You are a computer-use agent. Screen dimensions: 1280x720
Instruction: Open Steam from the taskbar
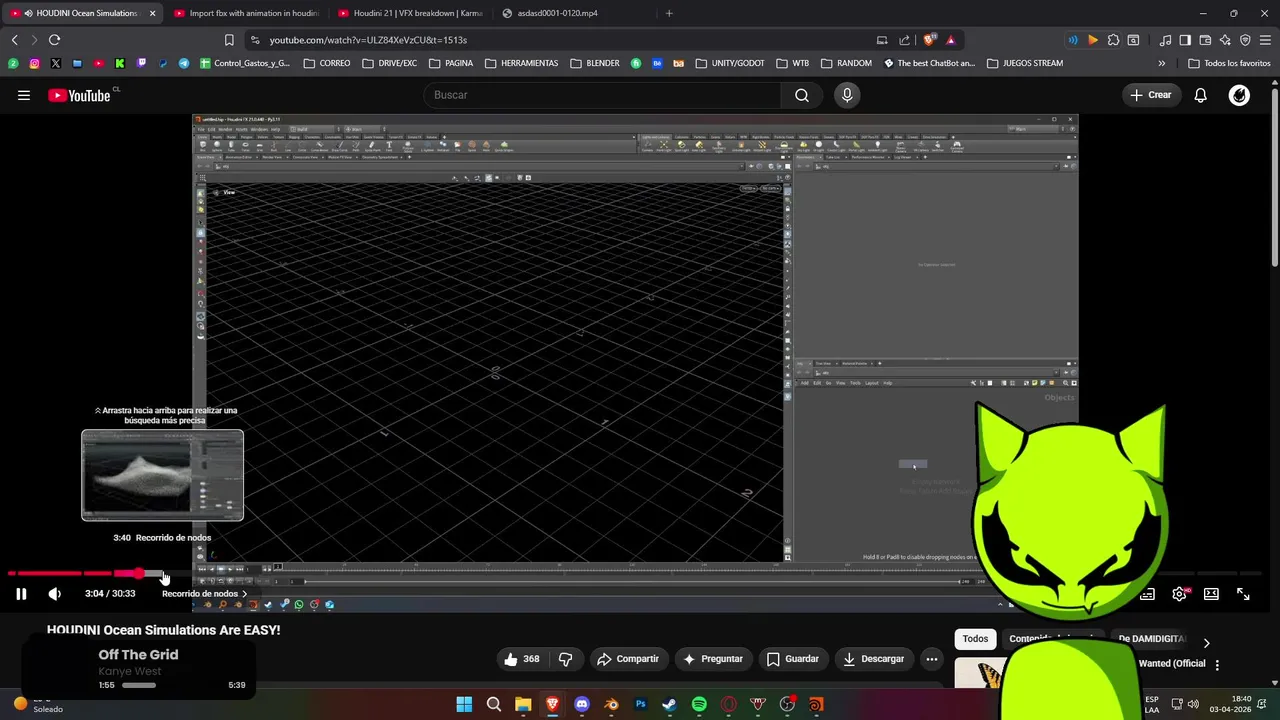670,704
